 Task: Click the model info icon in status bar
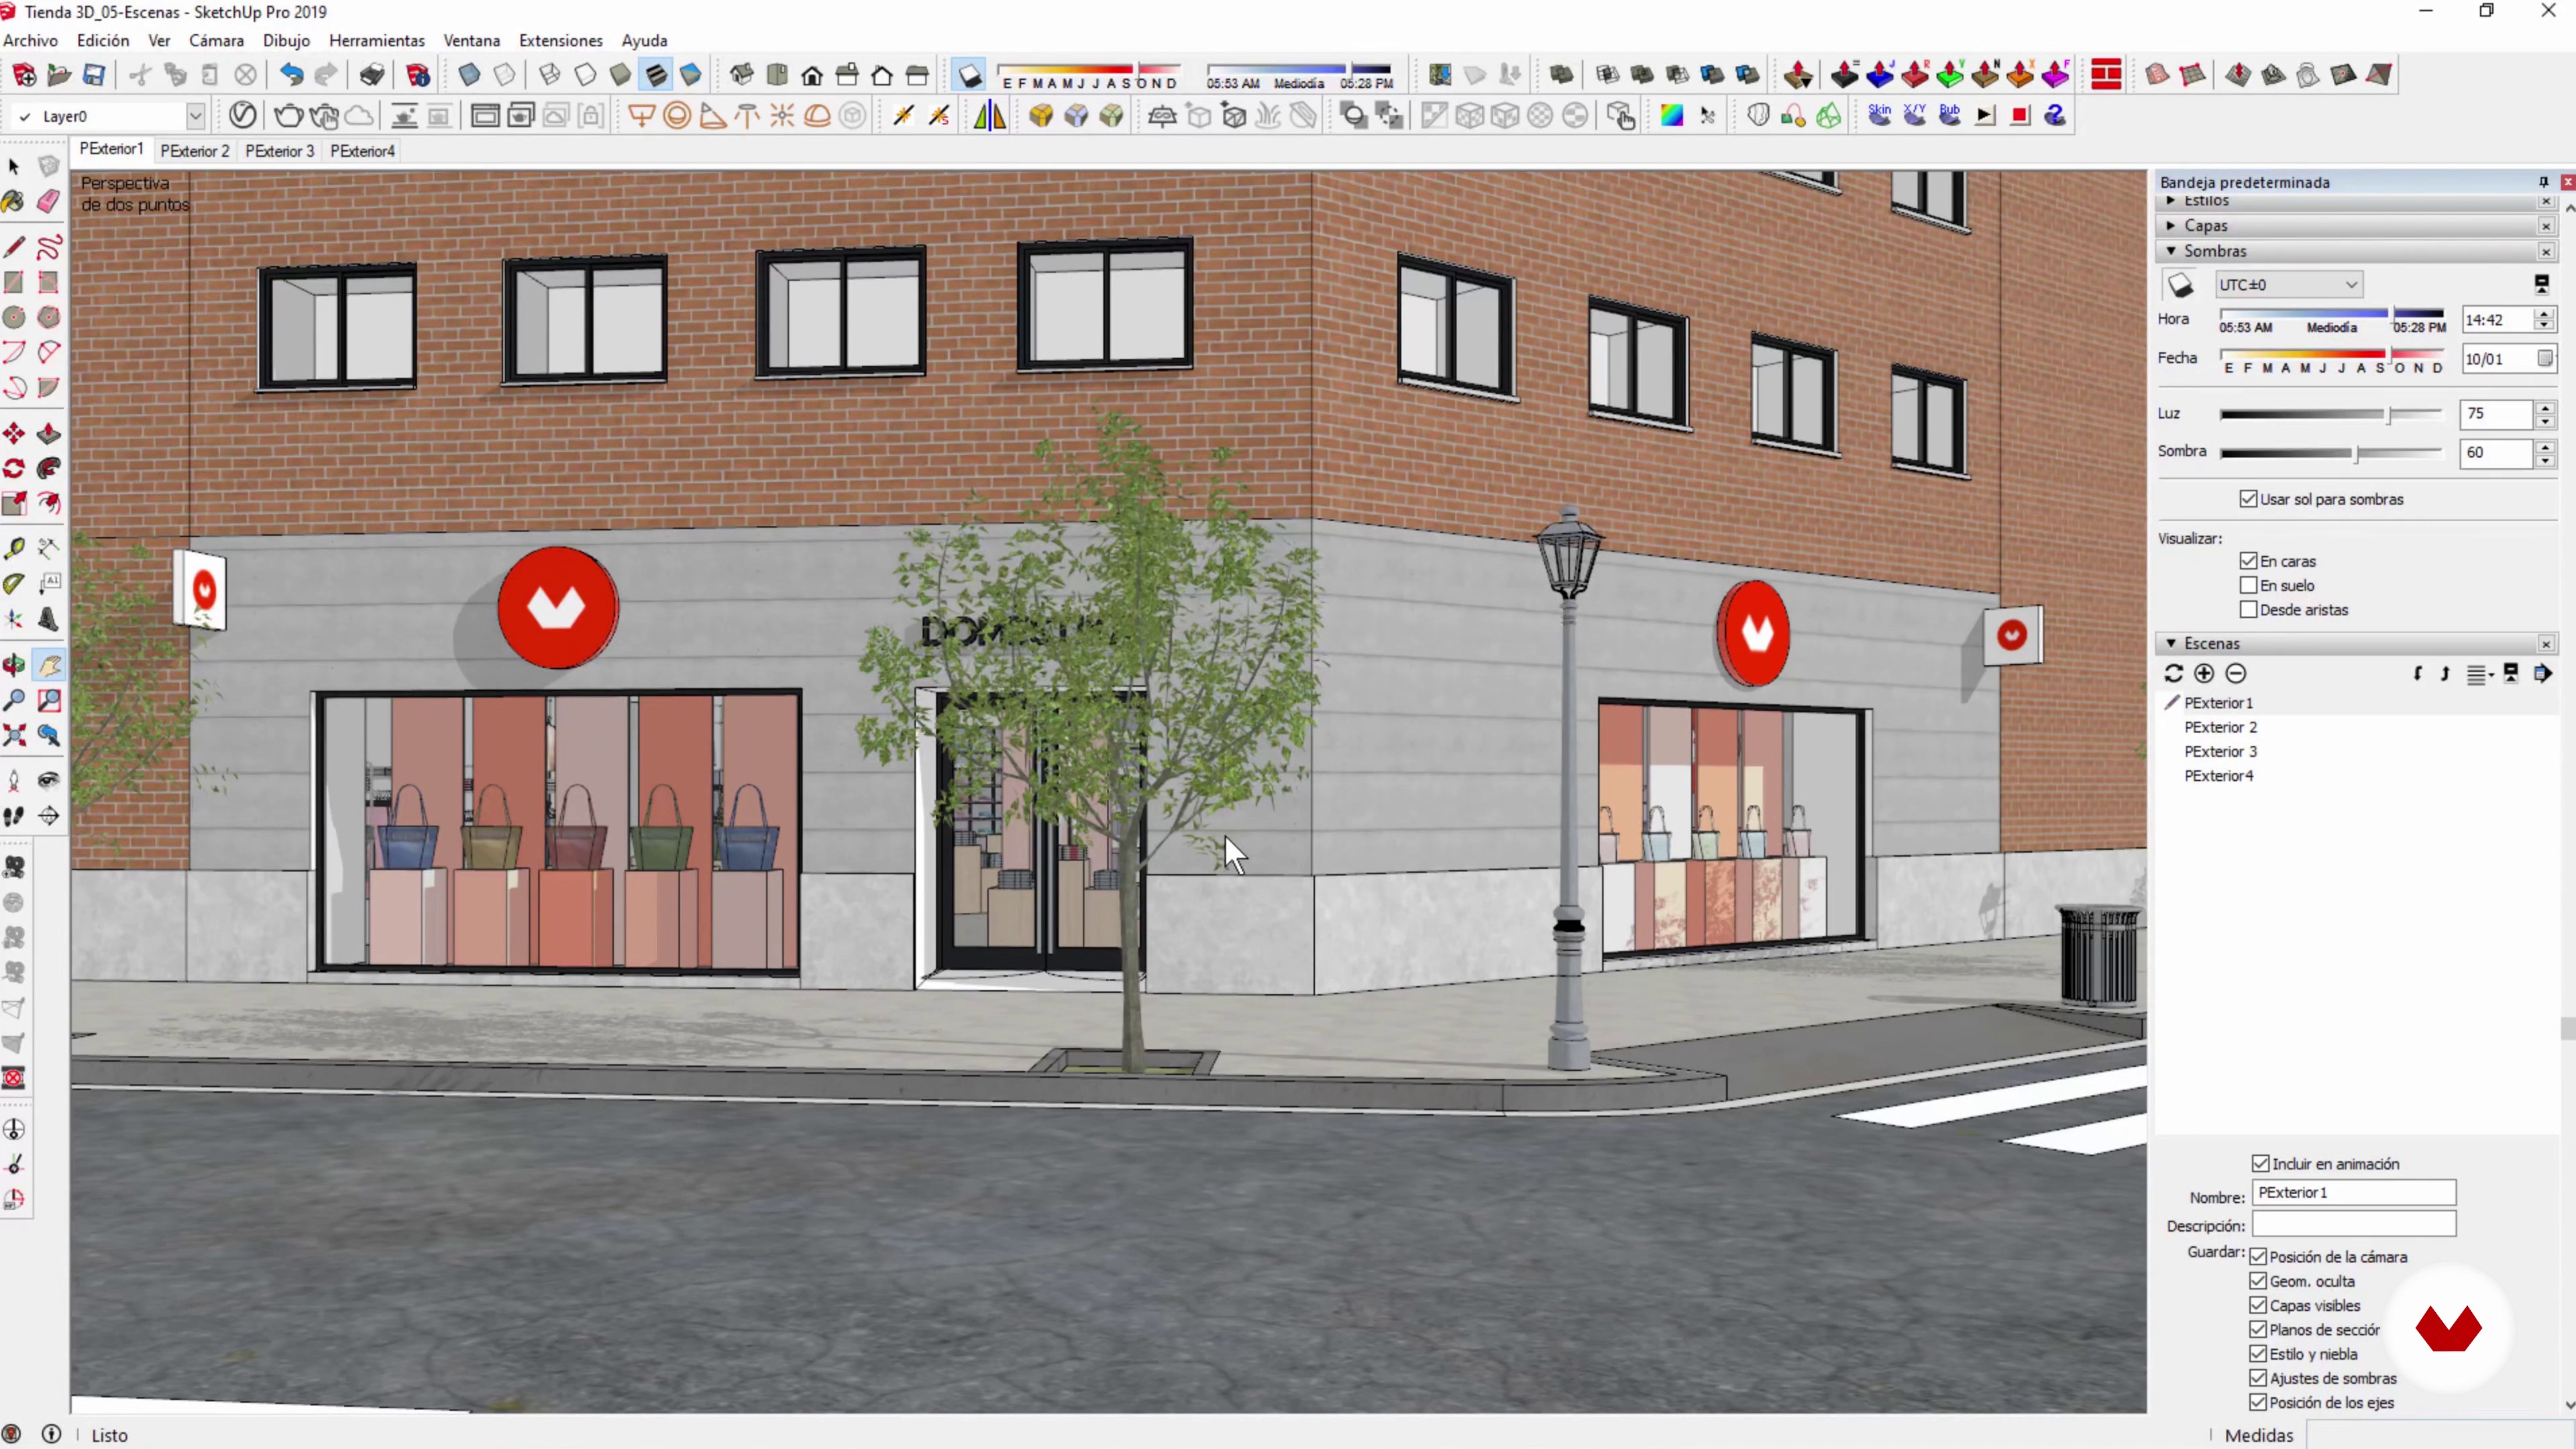tap(51, 1434)
